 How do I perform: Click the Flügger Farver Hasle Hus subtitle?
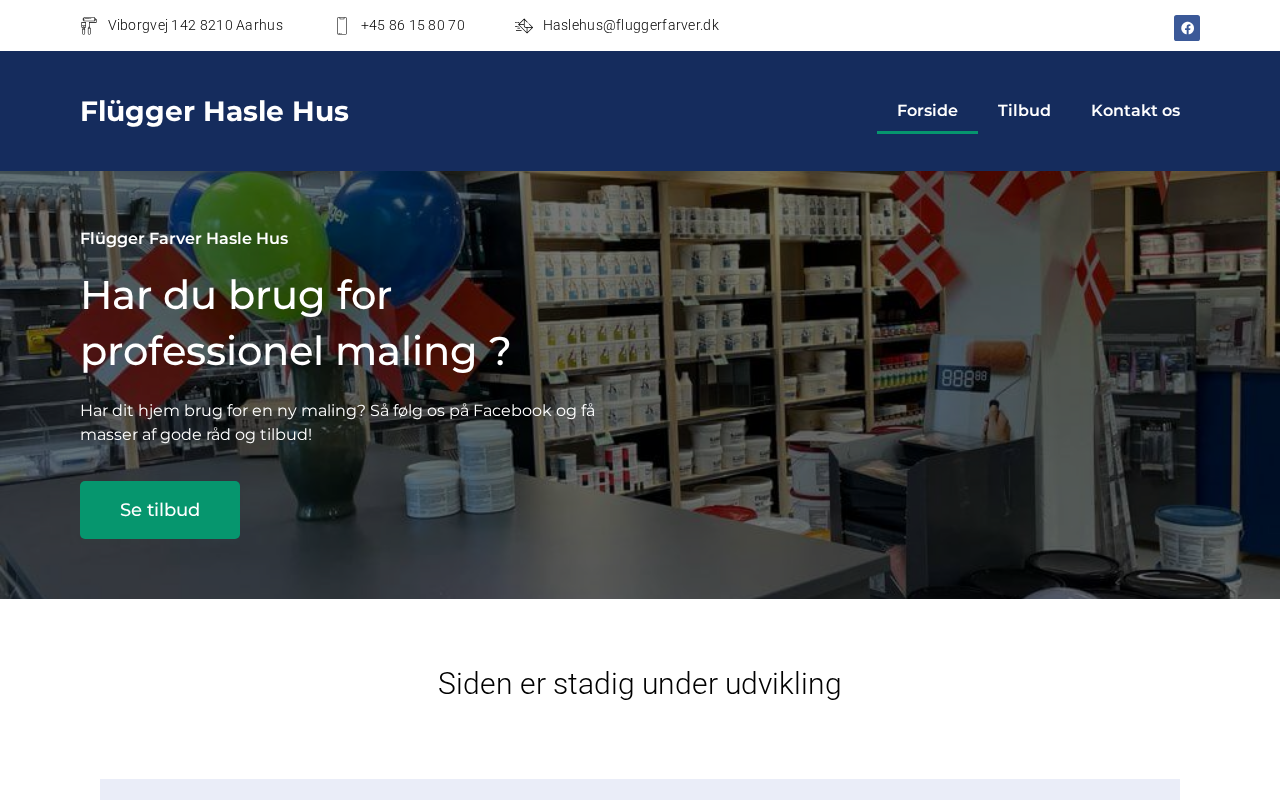[x=184, y=238]
